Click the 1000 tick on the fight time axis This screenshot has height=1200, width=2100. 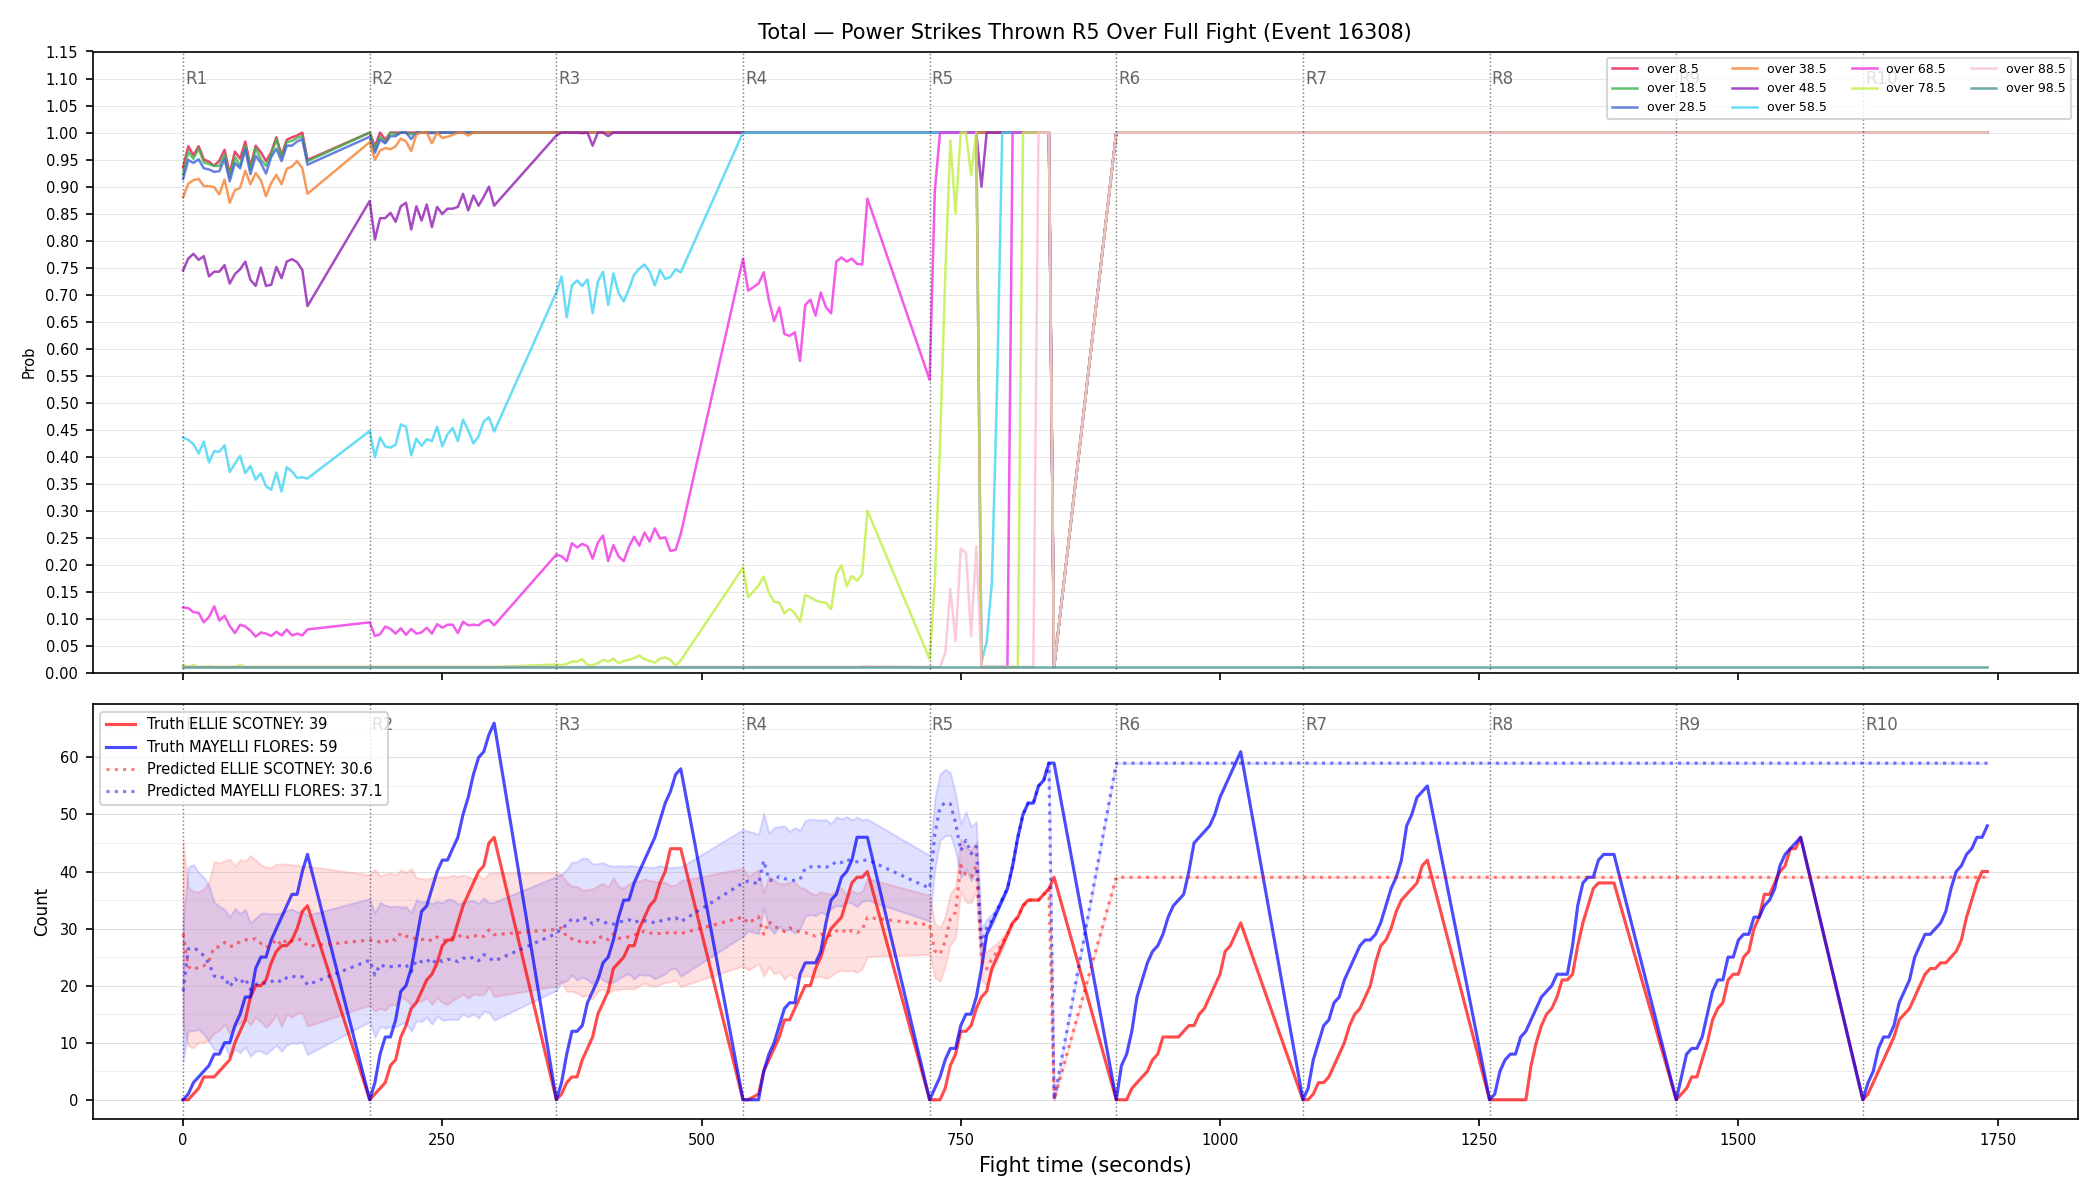click(x=1219, y=1139)
